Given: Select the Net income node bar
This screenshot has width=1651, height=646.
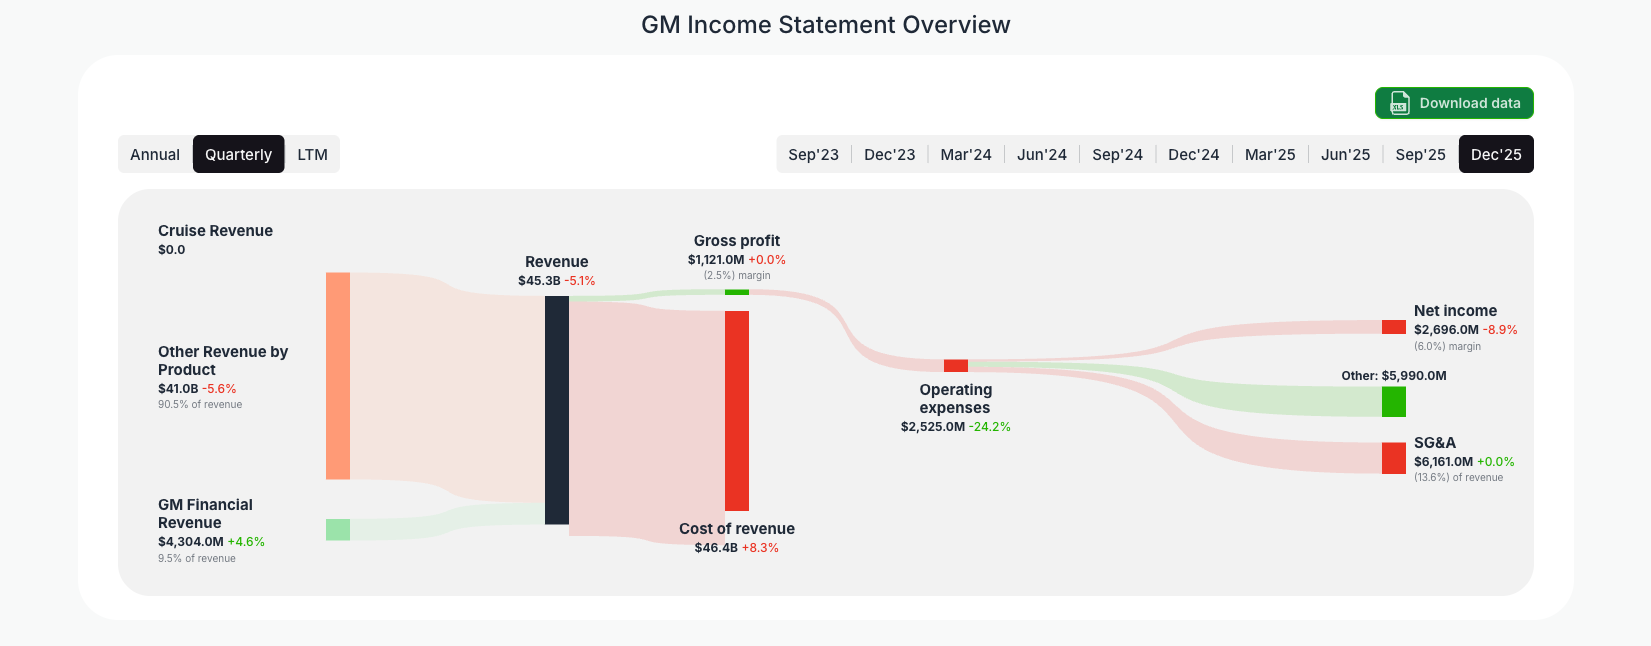Looking at the screenshot, I should (1392, 327).
